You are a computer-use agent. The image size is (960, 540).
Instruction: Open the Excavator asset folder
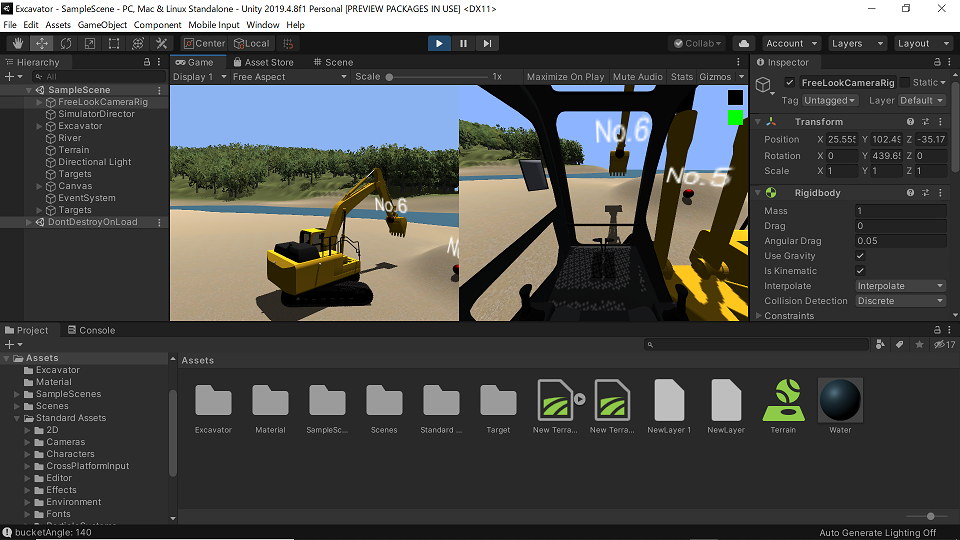[213, 407]
